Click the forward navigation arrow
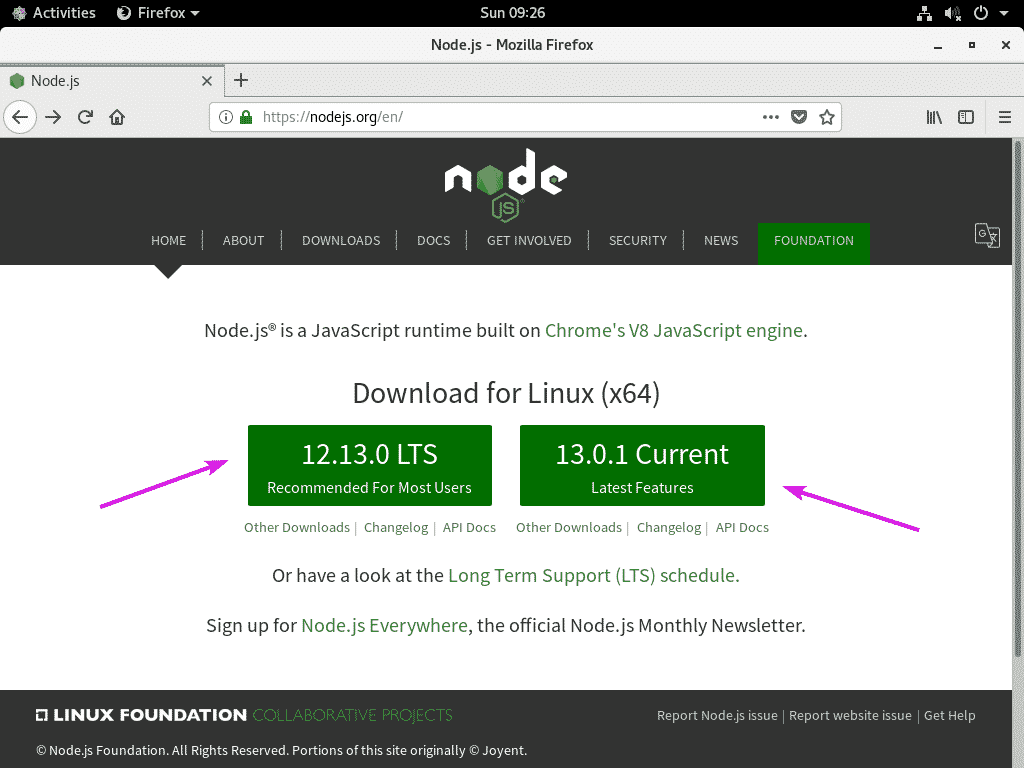 (x=53, y=118)
